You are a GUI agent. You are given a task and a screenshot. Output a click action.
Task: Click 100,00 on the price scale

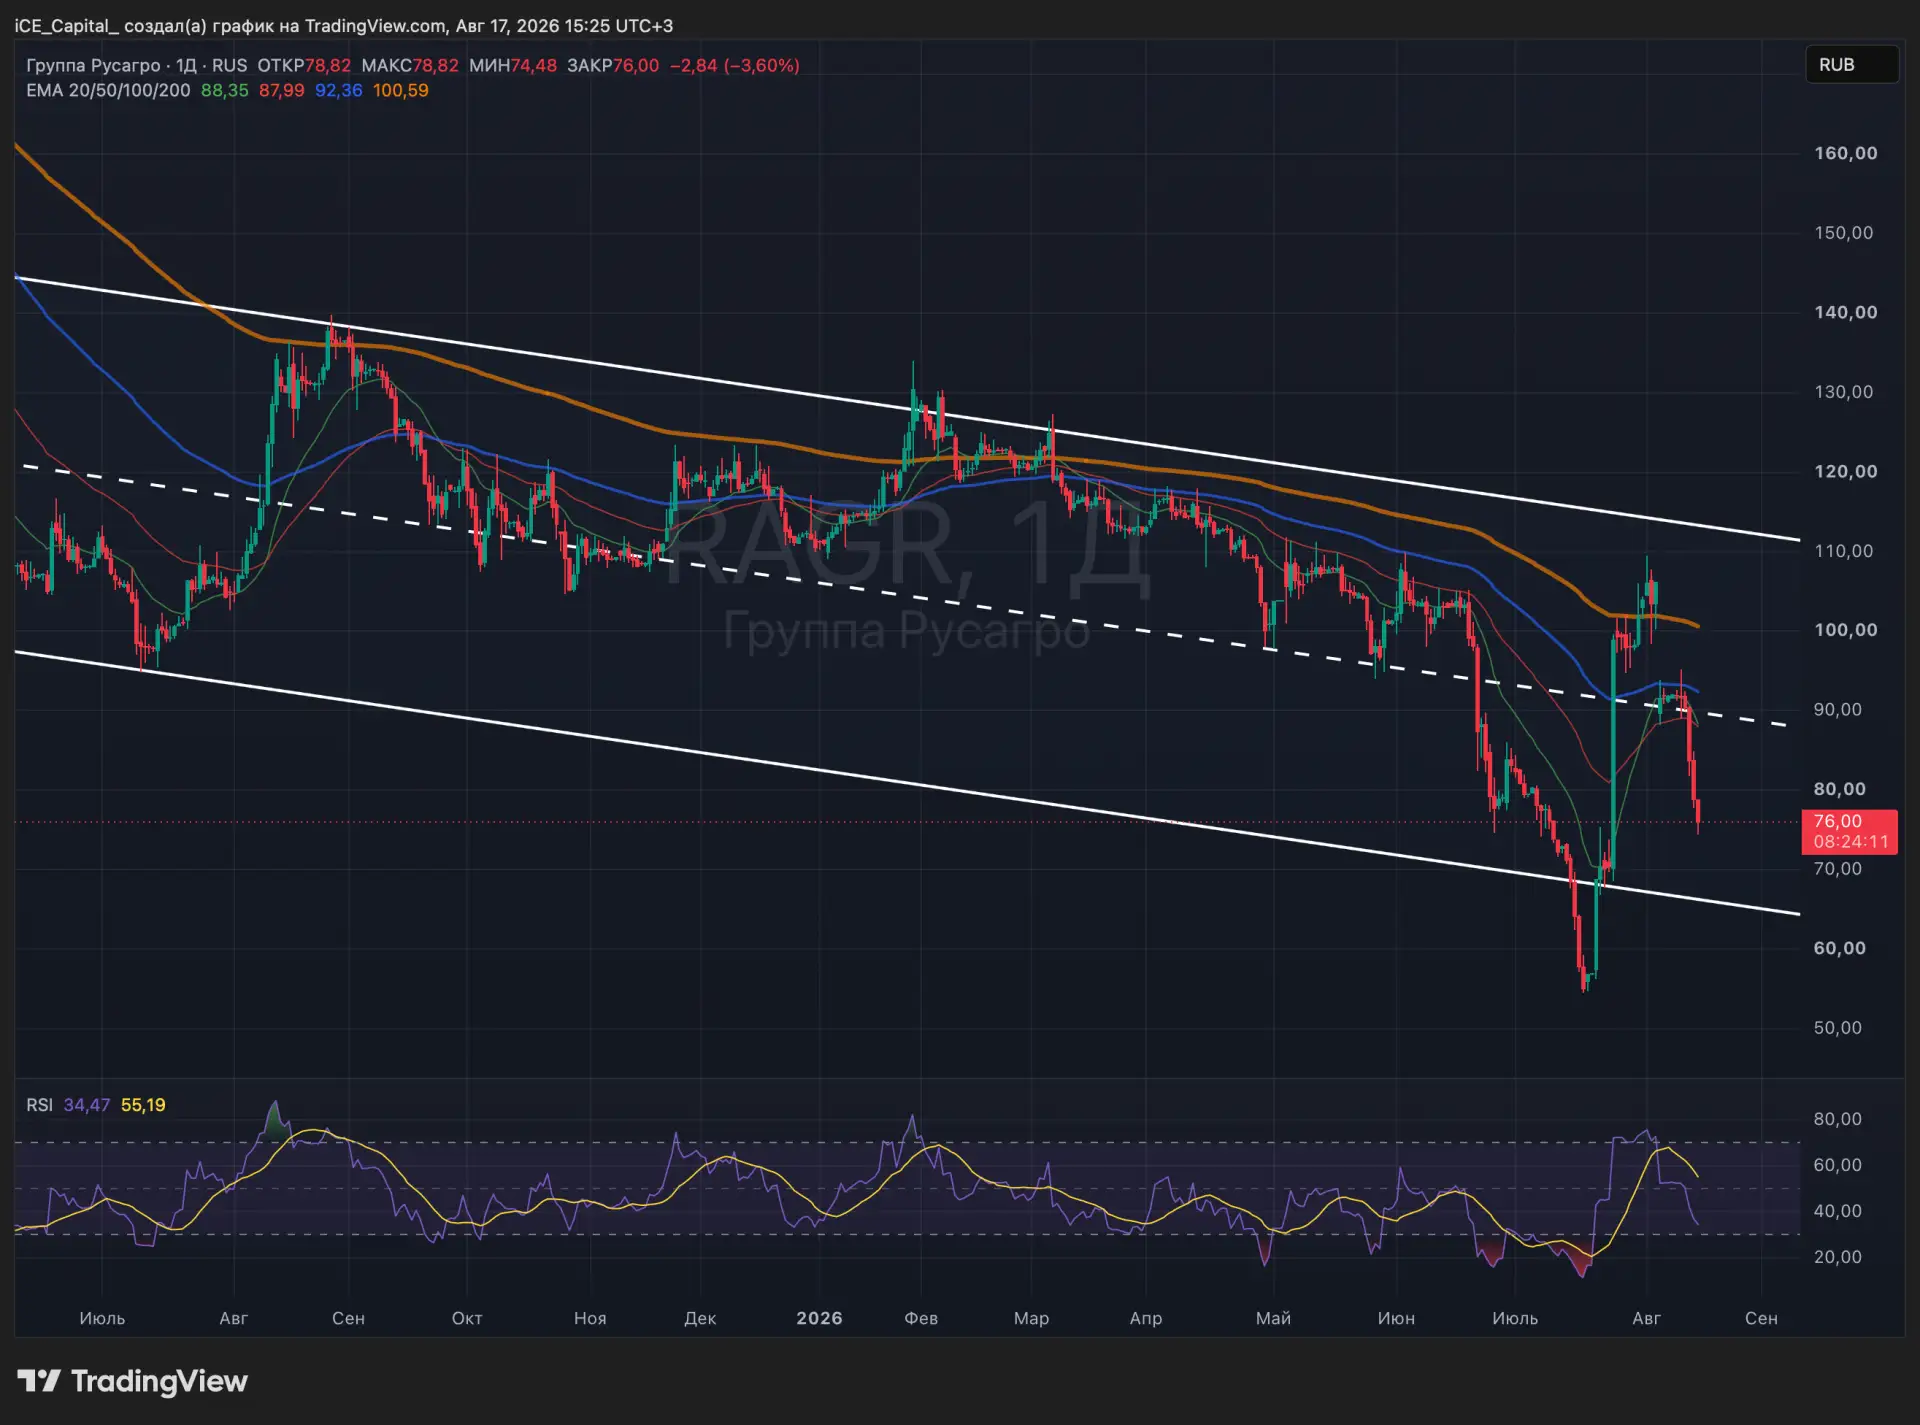(1846, 630)
